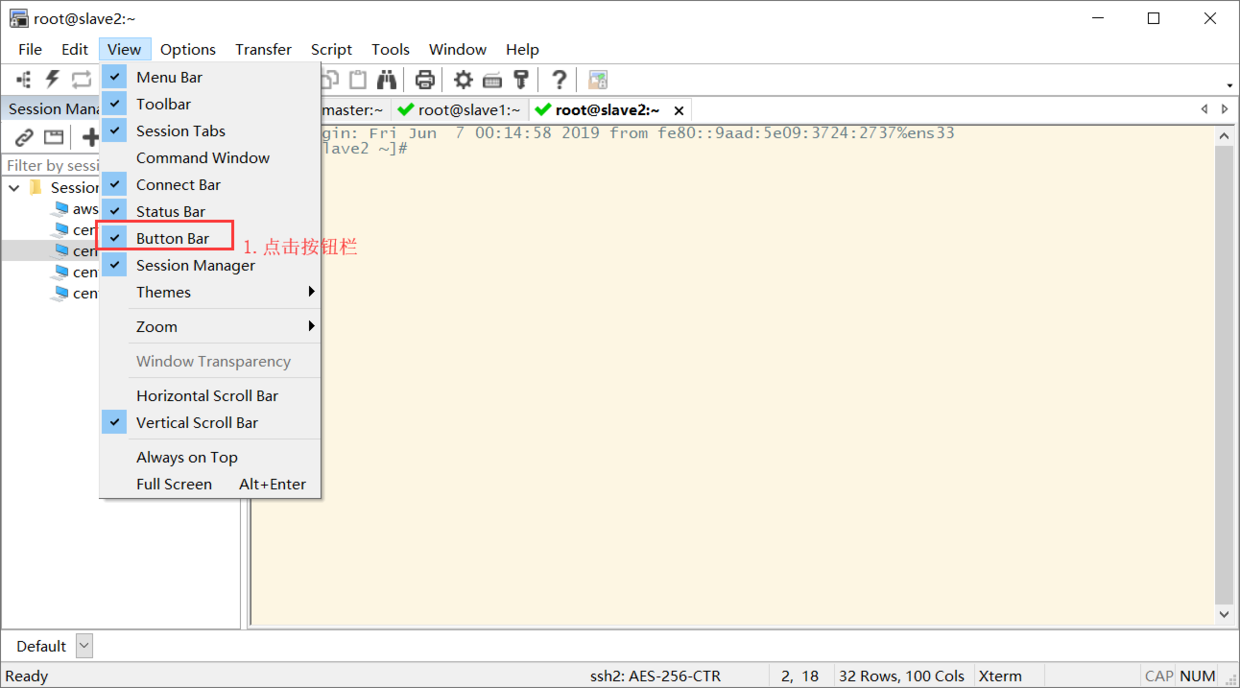1240x688 pixels.
Task: Click the NUM indicator in the status bar
Action: [x=1197, y=676]
